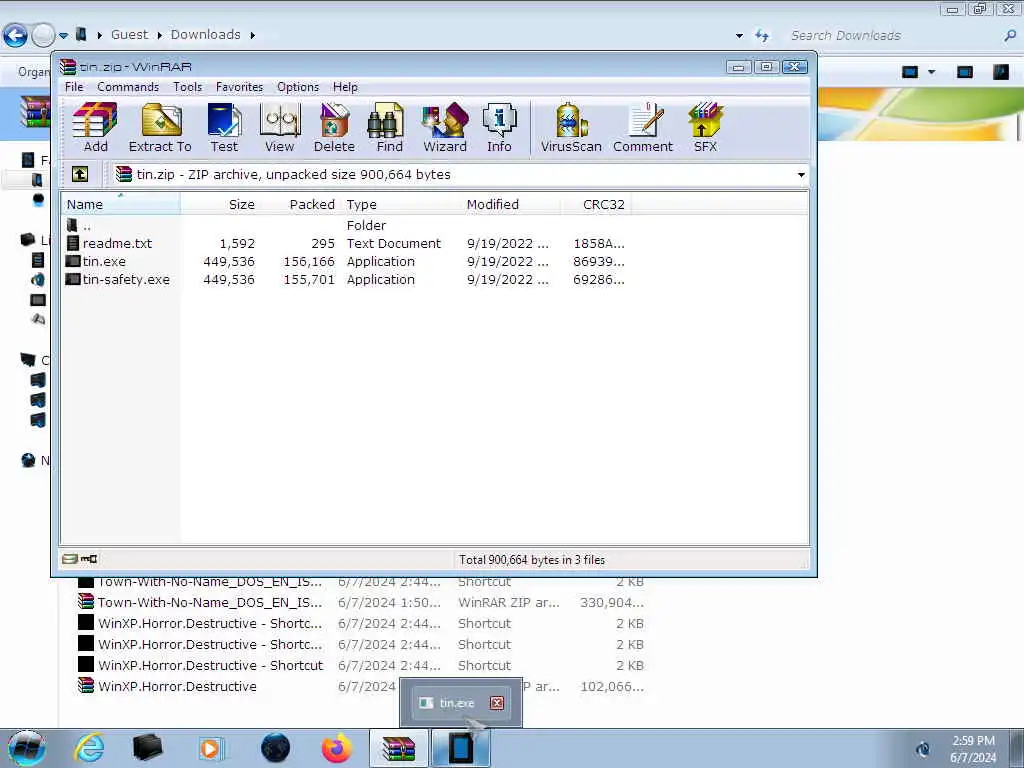Close the tin.exe taskbar preview

point(497,703)
